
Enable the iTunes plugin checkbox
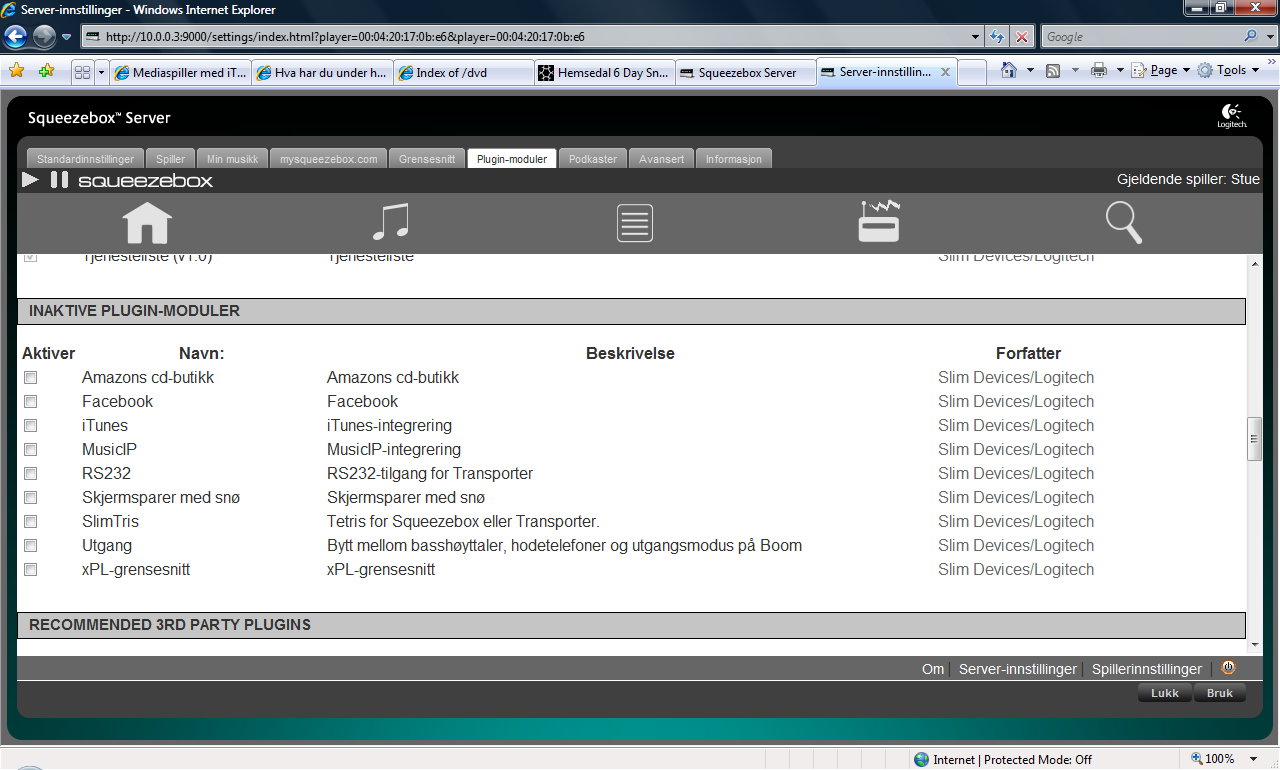[31, 426]
